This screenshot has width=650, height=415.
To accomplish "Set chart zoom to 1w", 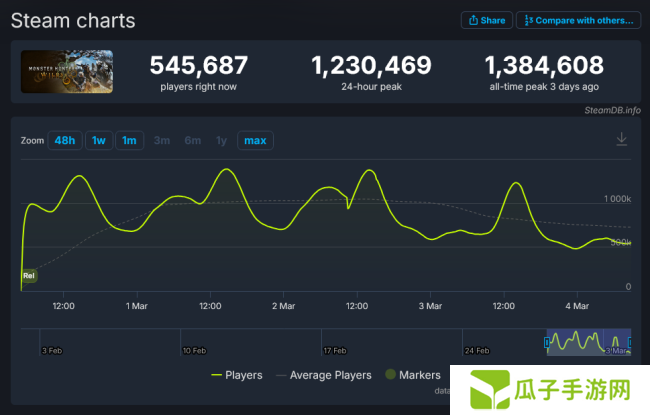I will click(99, 141).
